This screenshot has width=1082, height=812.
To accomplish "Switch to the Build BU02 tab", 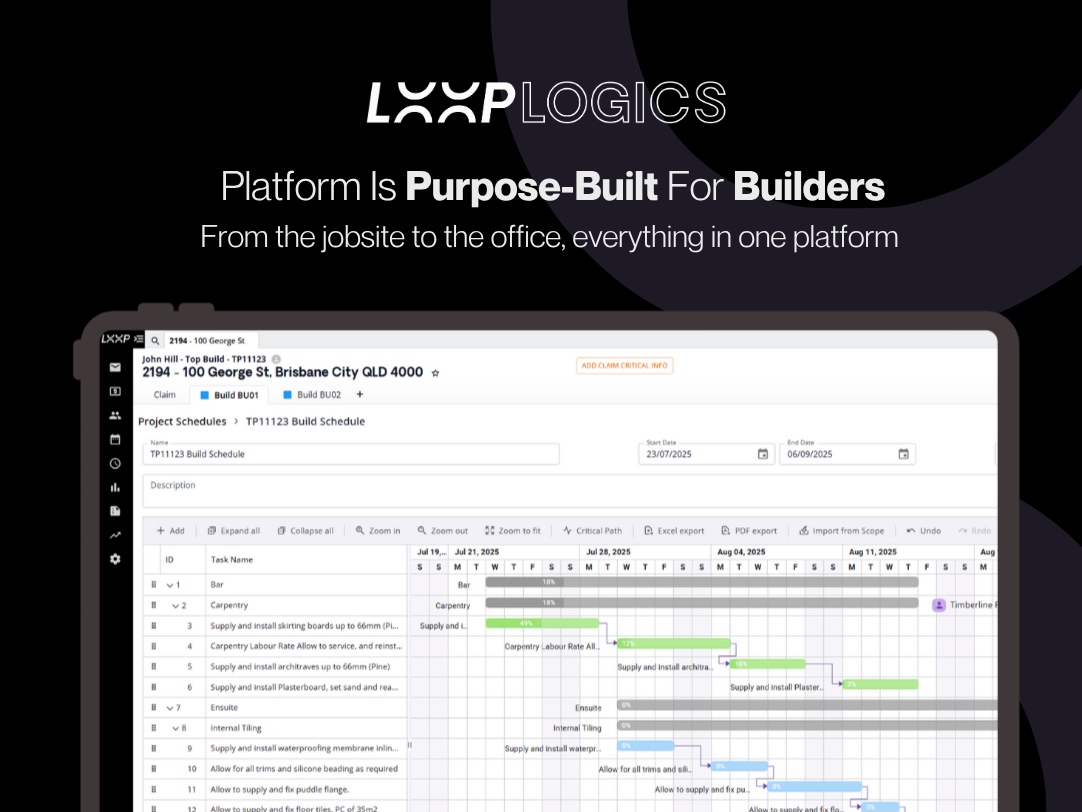I will tap(312, 395).
